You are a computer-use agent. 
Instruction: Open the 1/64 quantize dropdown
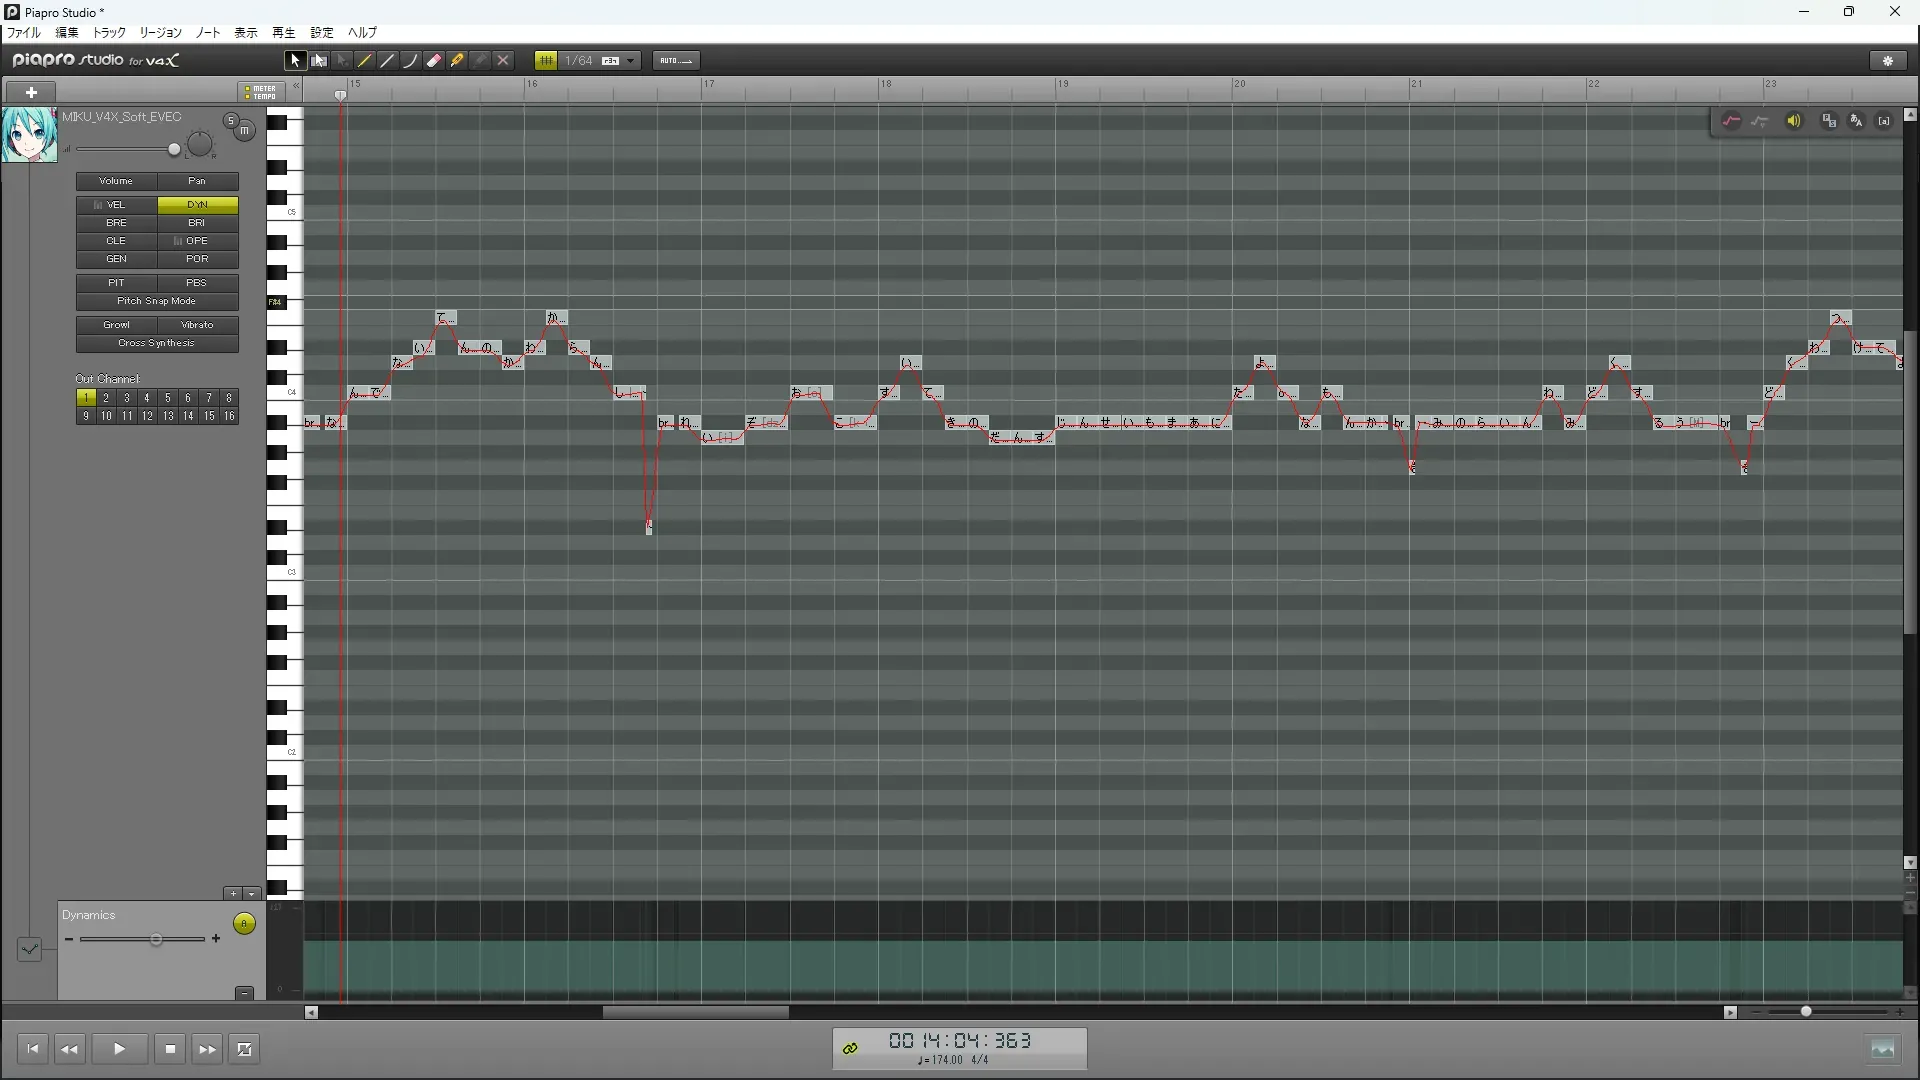click(631, 61)
